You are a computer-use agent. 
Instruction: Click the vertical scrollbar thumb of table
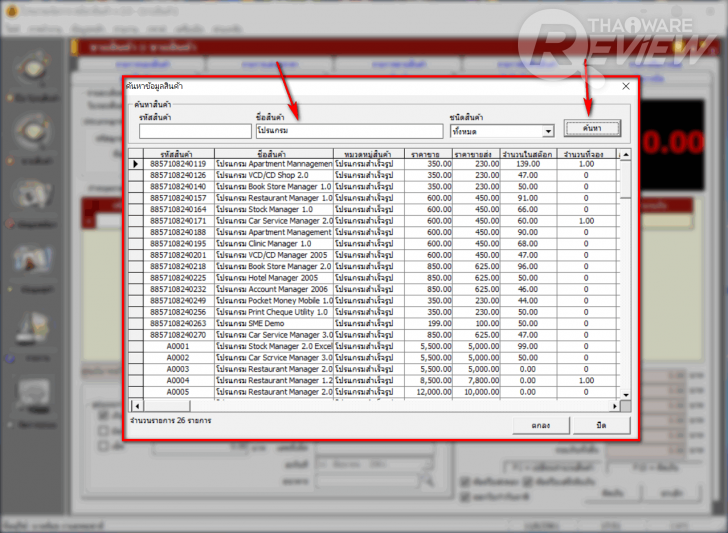click(x=625, y=179)
